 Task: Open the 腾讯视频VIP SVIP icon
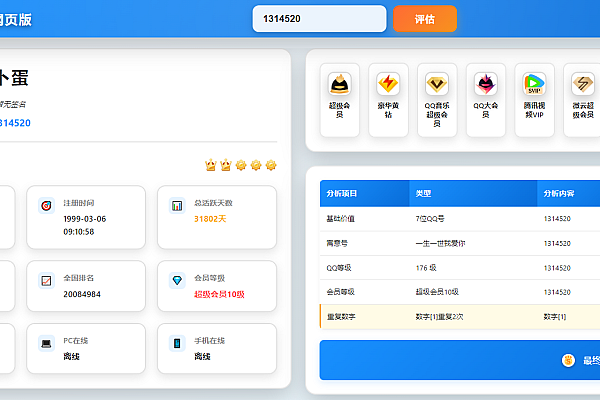(x=534, y=83)
